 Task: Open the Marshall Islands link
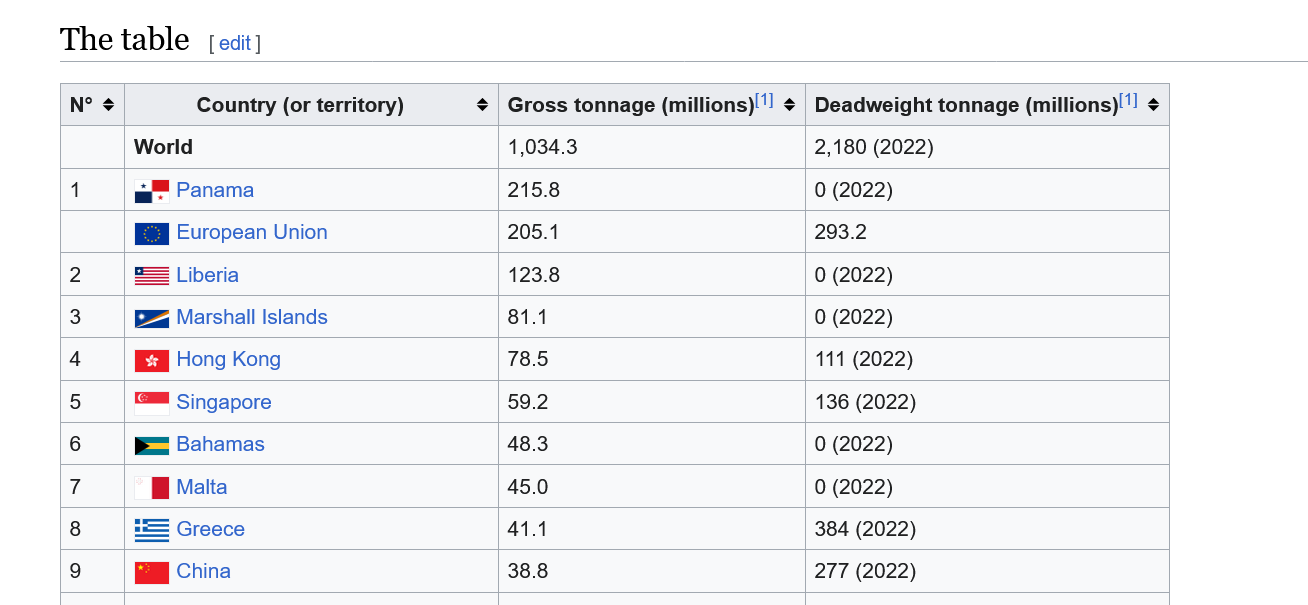[x=252, y=317]
